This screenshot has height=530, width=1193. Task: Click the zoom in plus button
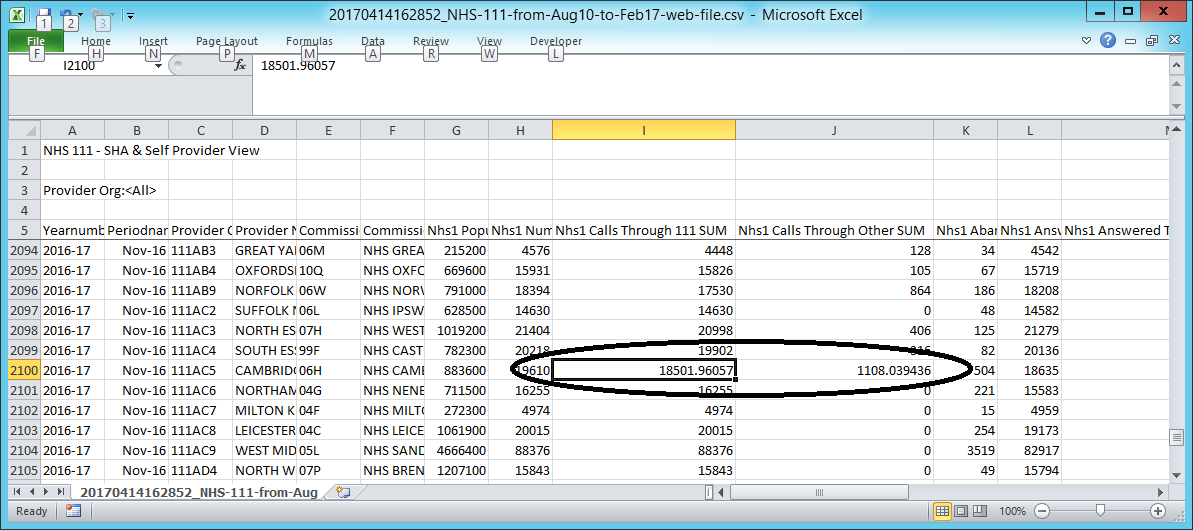1158,511
